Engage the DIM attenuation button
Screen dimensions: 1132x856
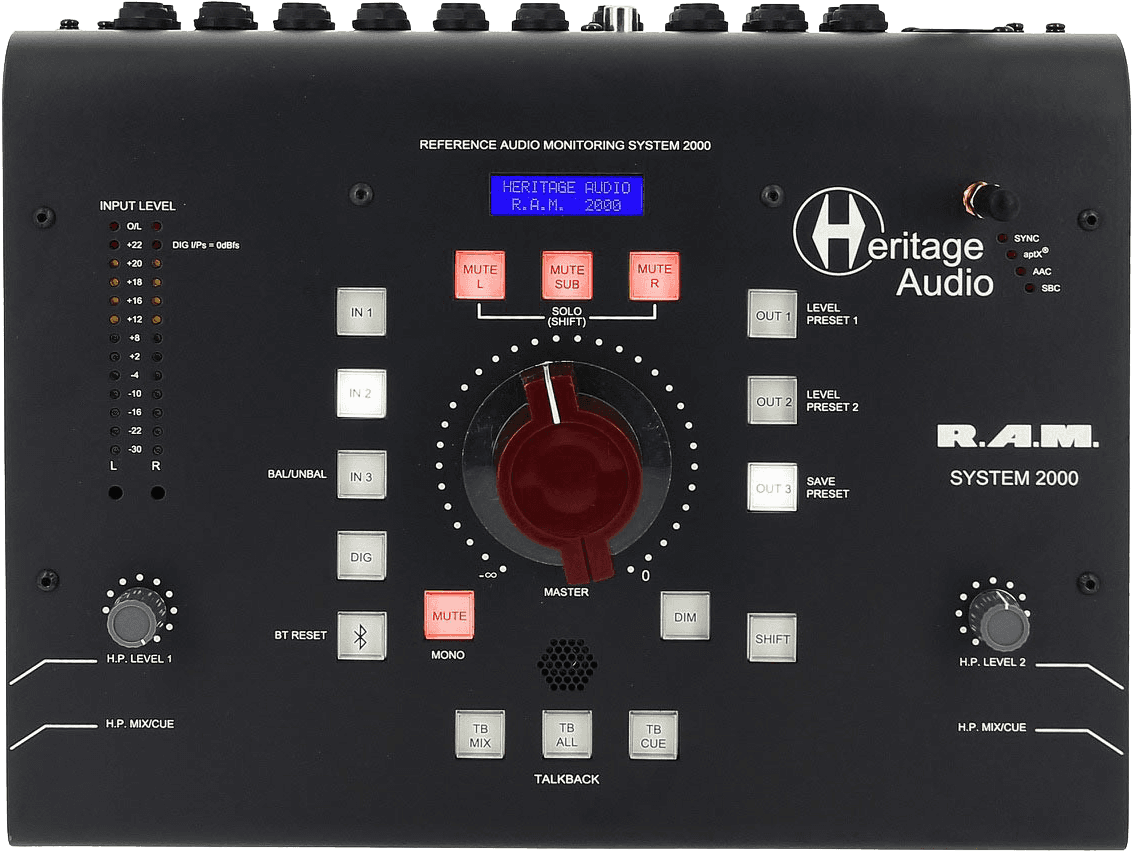pyautogui.click(x=685, y=616)
